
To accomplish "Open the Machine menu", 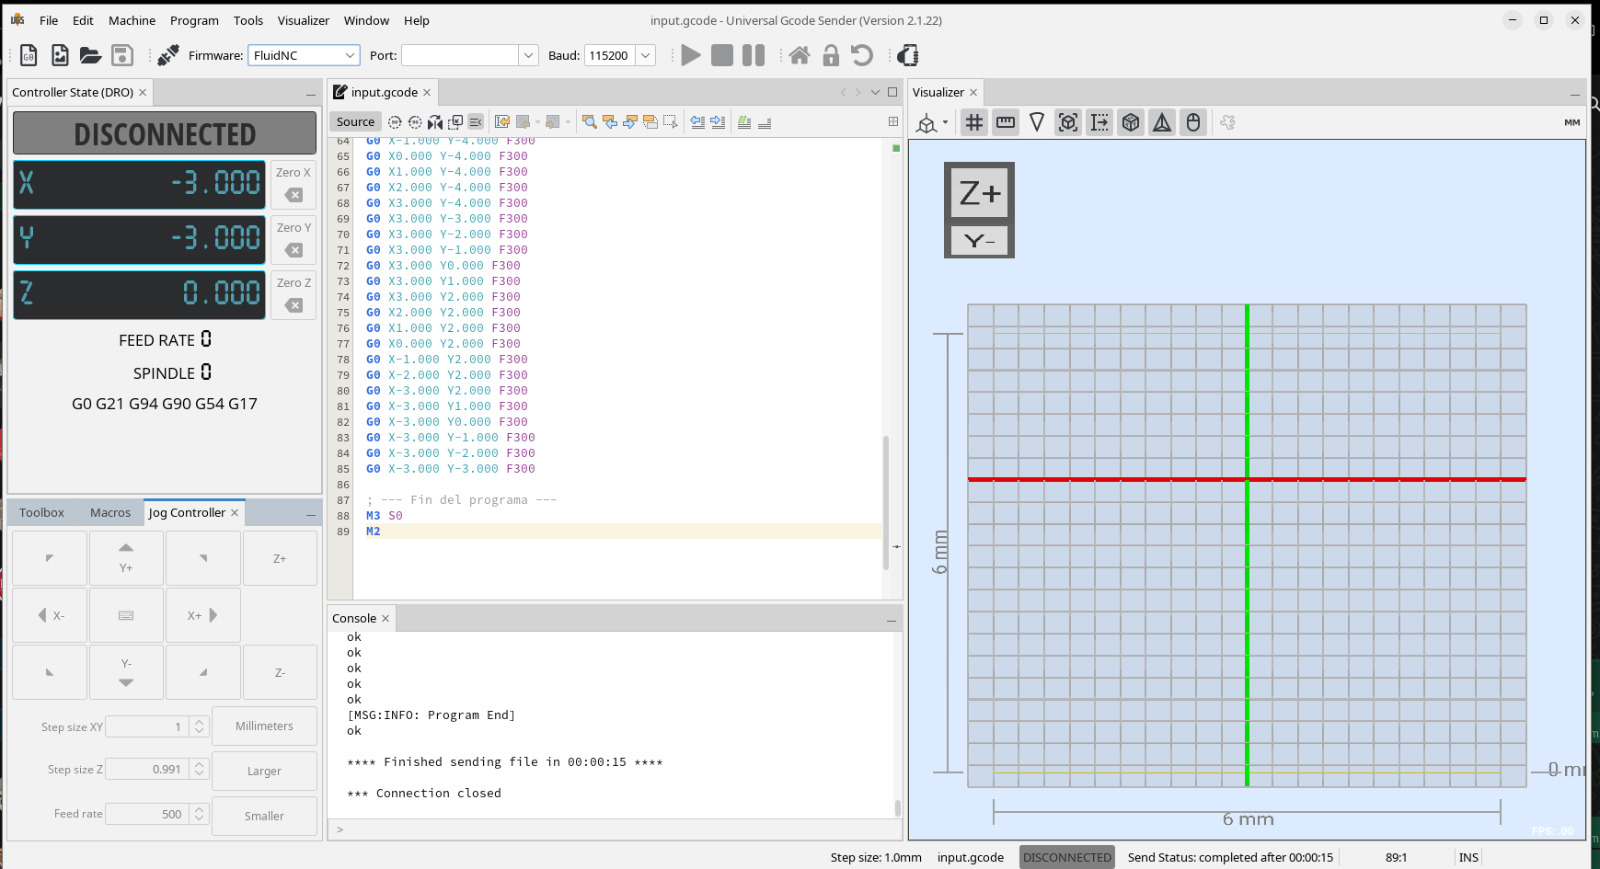I will click(x=132, y=20).
